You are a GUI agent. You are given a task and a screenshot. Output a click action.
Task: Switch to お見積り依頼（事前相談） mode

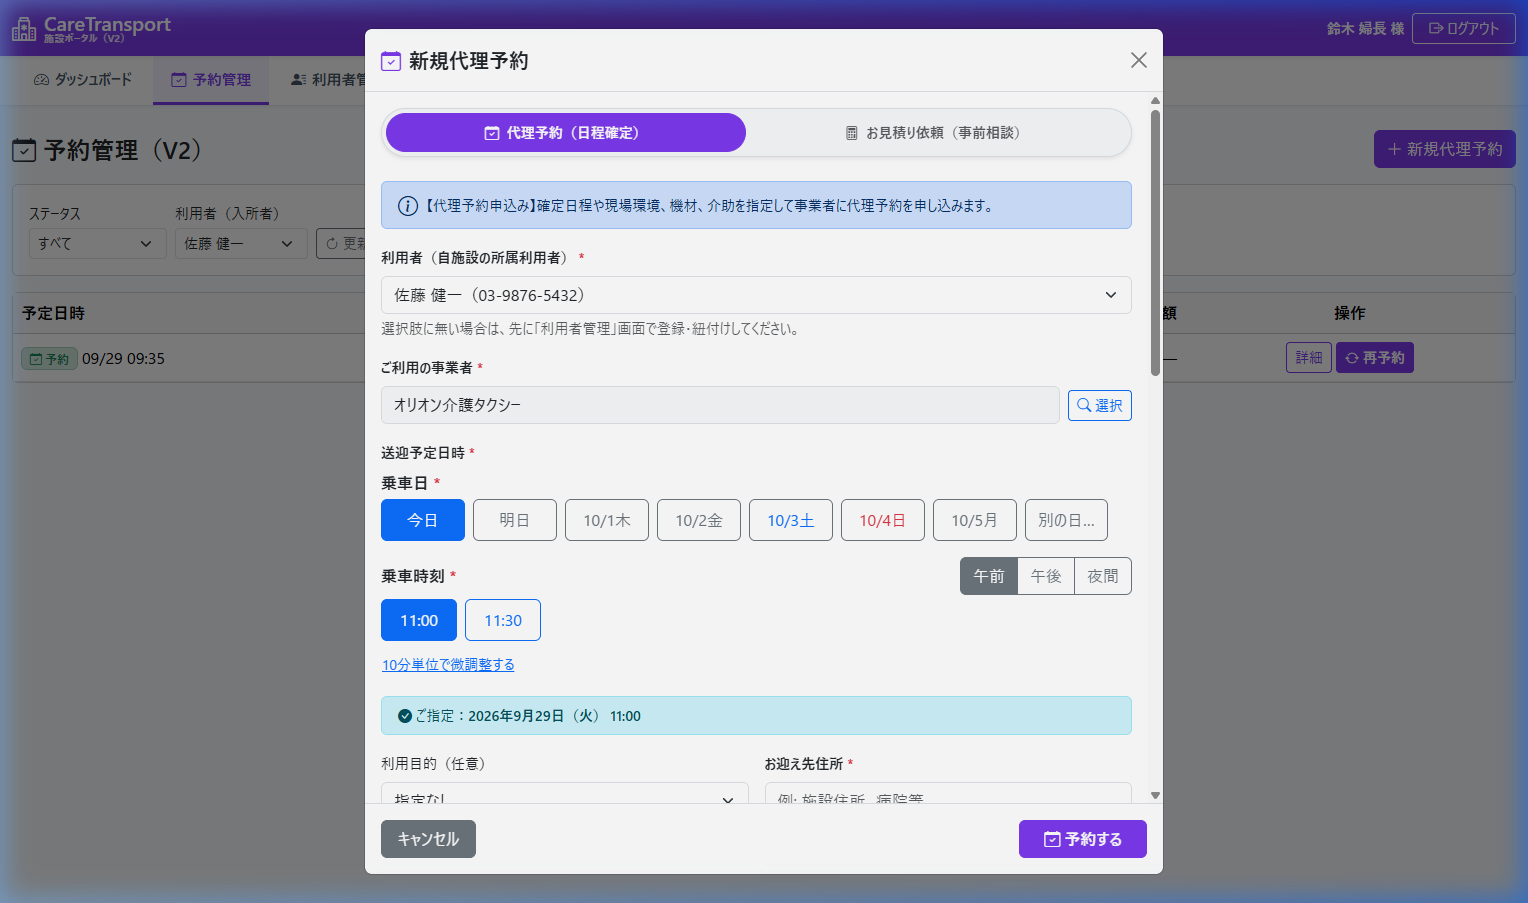tap(935, 133)
